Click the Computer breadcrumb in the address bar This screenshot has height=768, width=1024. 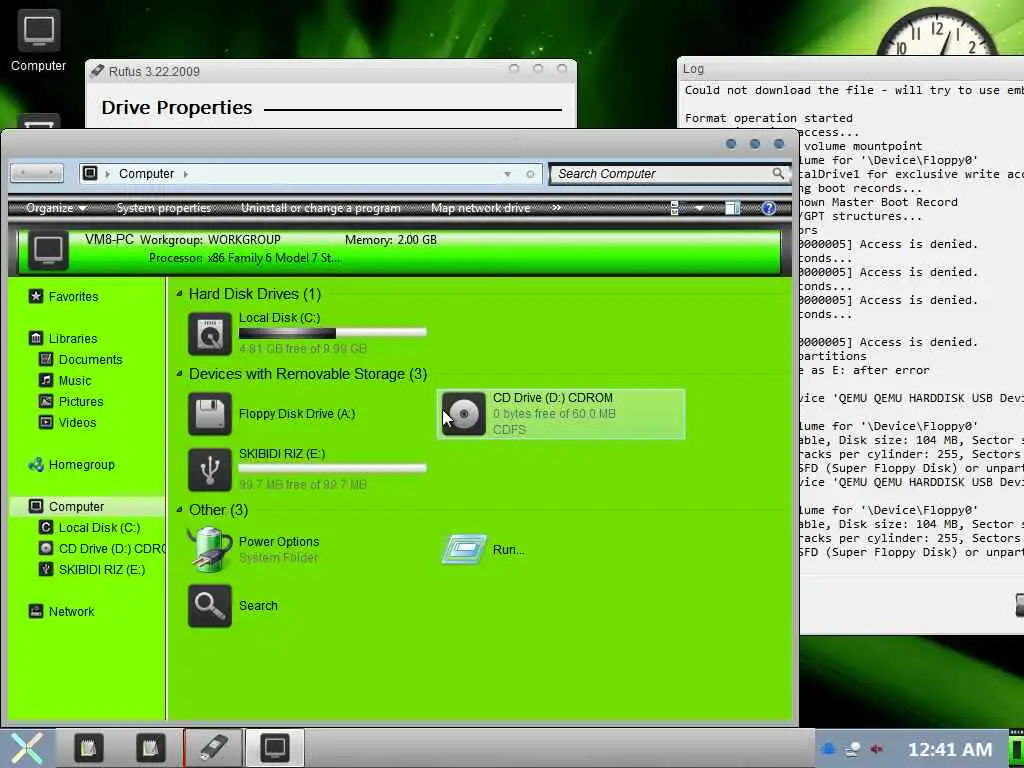pos(146,174)
